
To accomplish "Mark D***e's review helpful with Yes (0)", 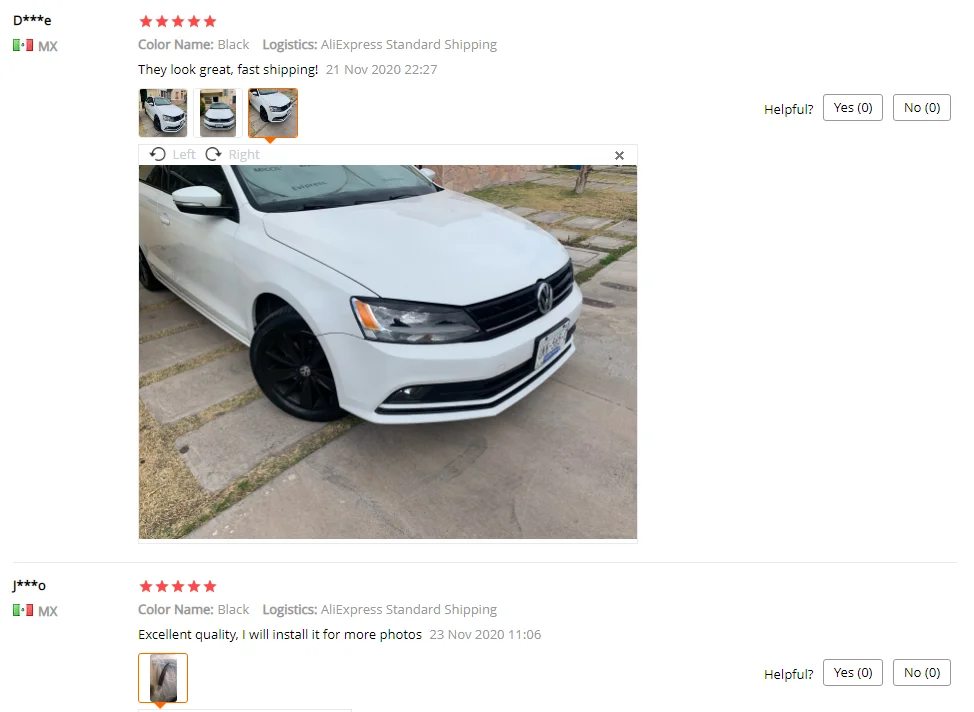I will pyautogui.click(x=853, y=108).
